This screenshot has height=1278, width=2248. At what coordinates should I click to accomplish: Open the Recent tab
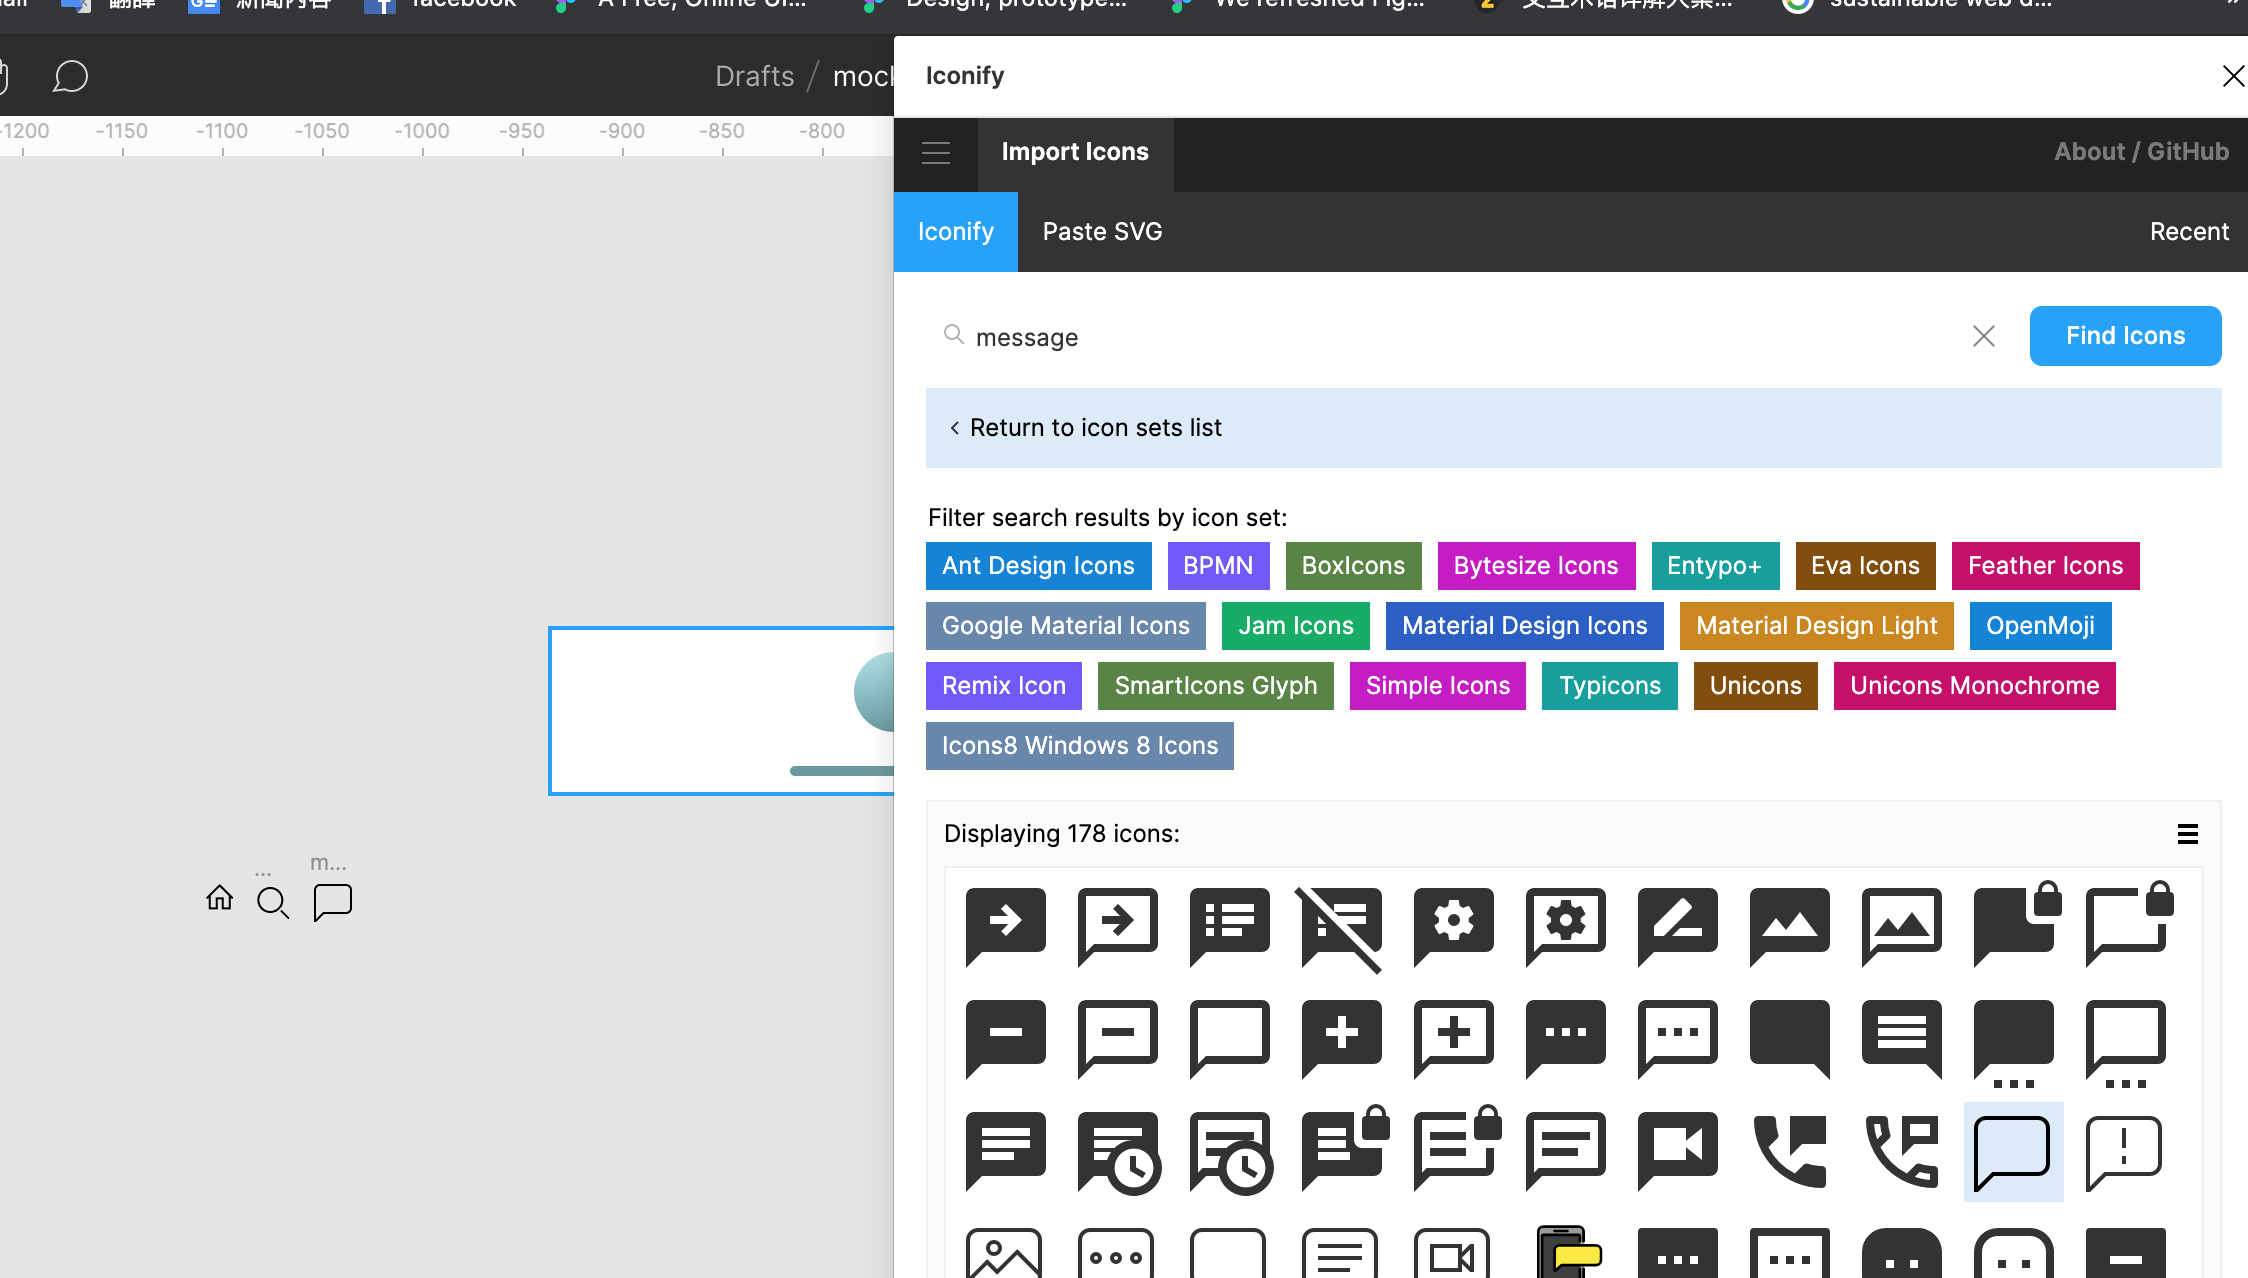(x=2189, y=232)
